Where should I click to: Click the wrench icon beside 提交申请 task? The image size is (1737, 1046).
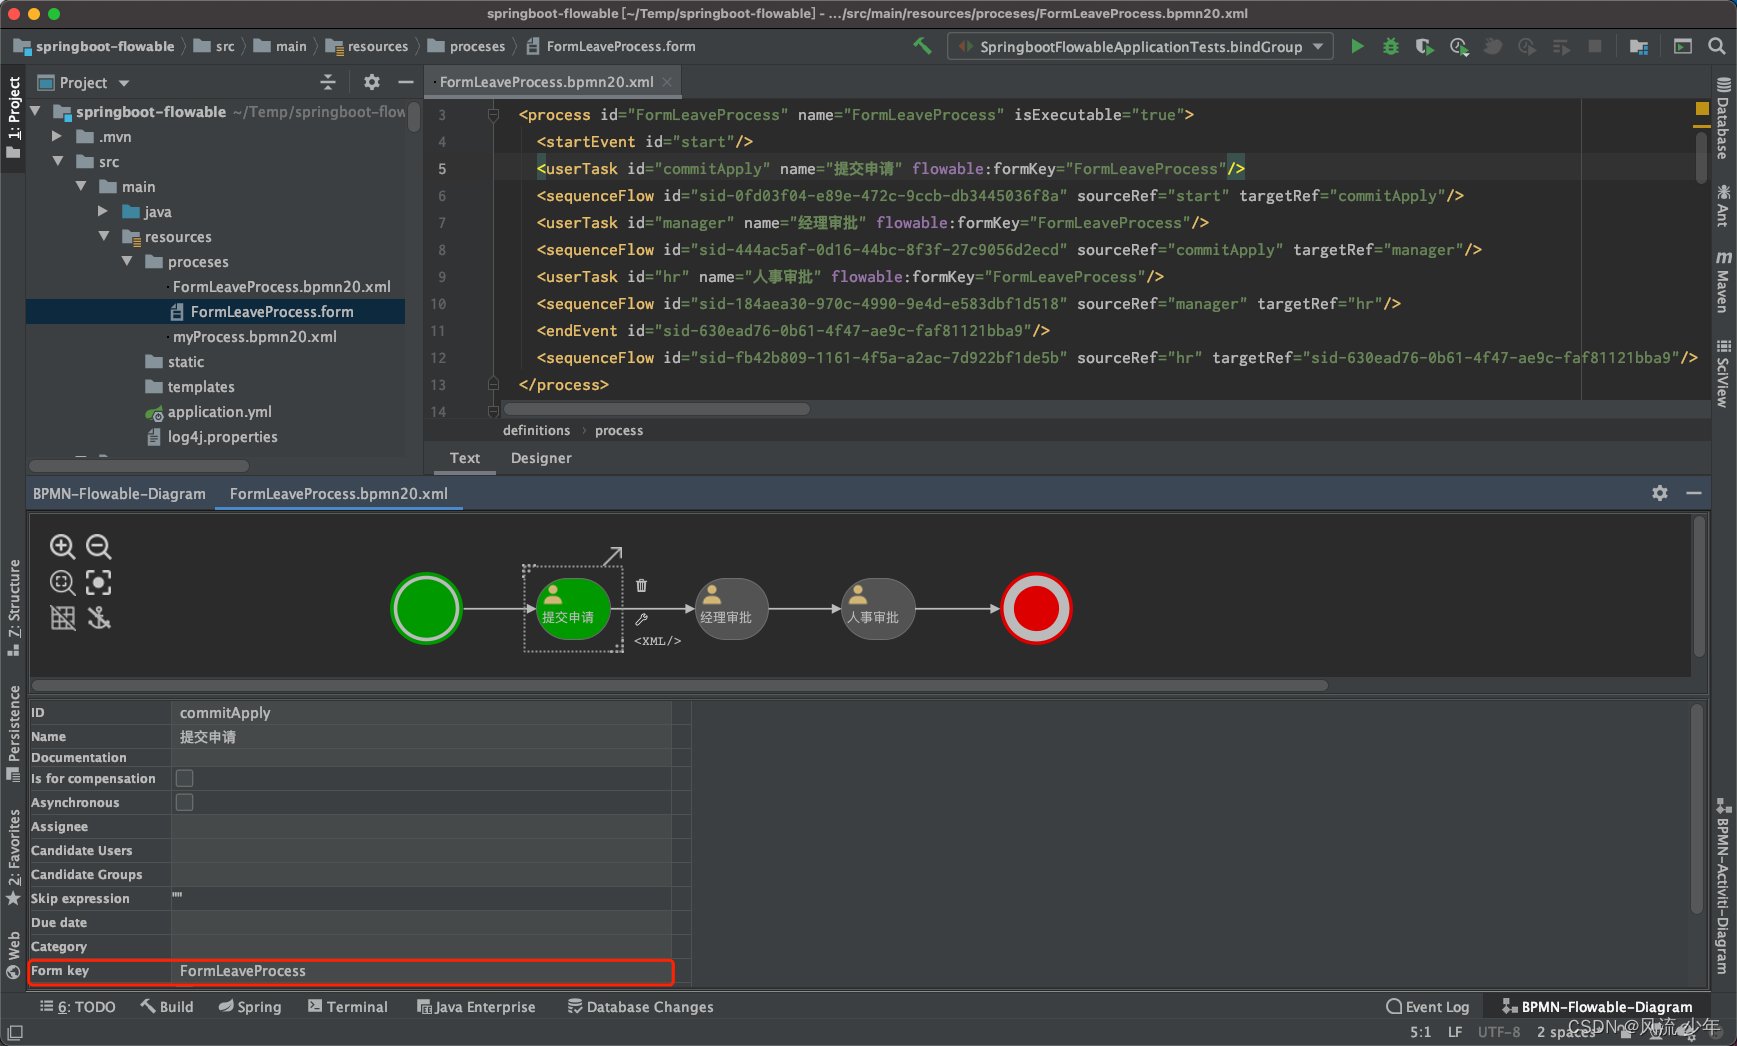641,619
